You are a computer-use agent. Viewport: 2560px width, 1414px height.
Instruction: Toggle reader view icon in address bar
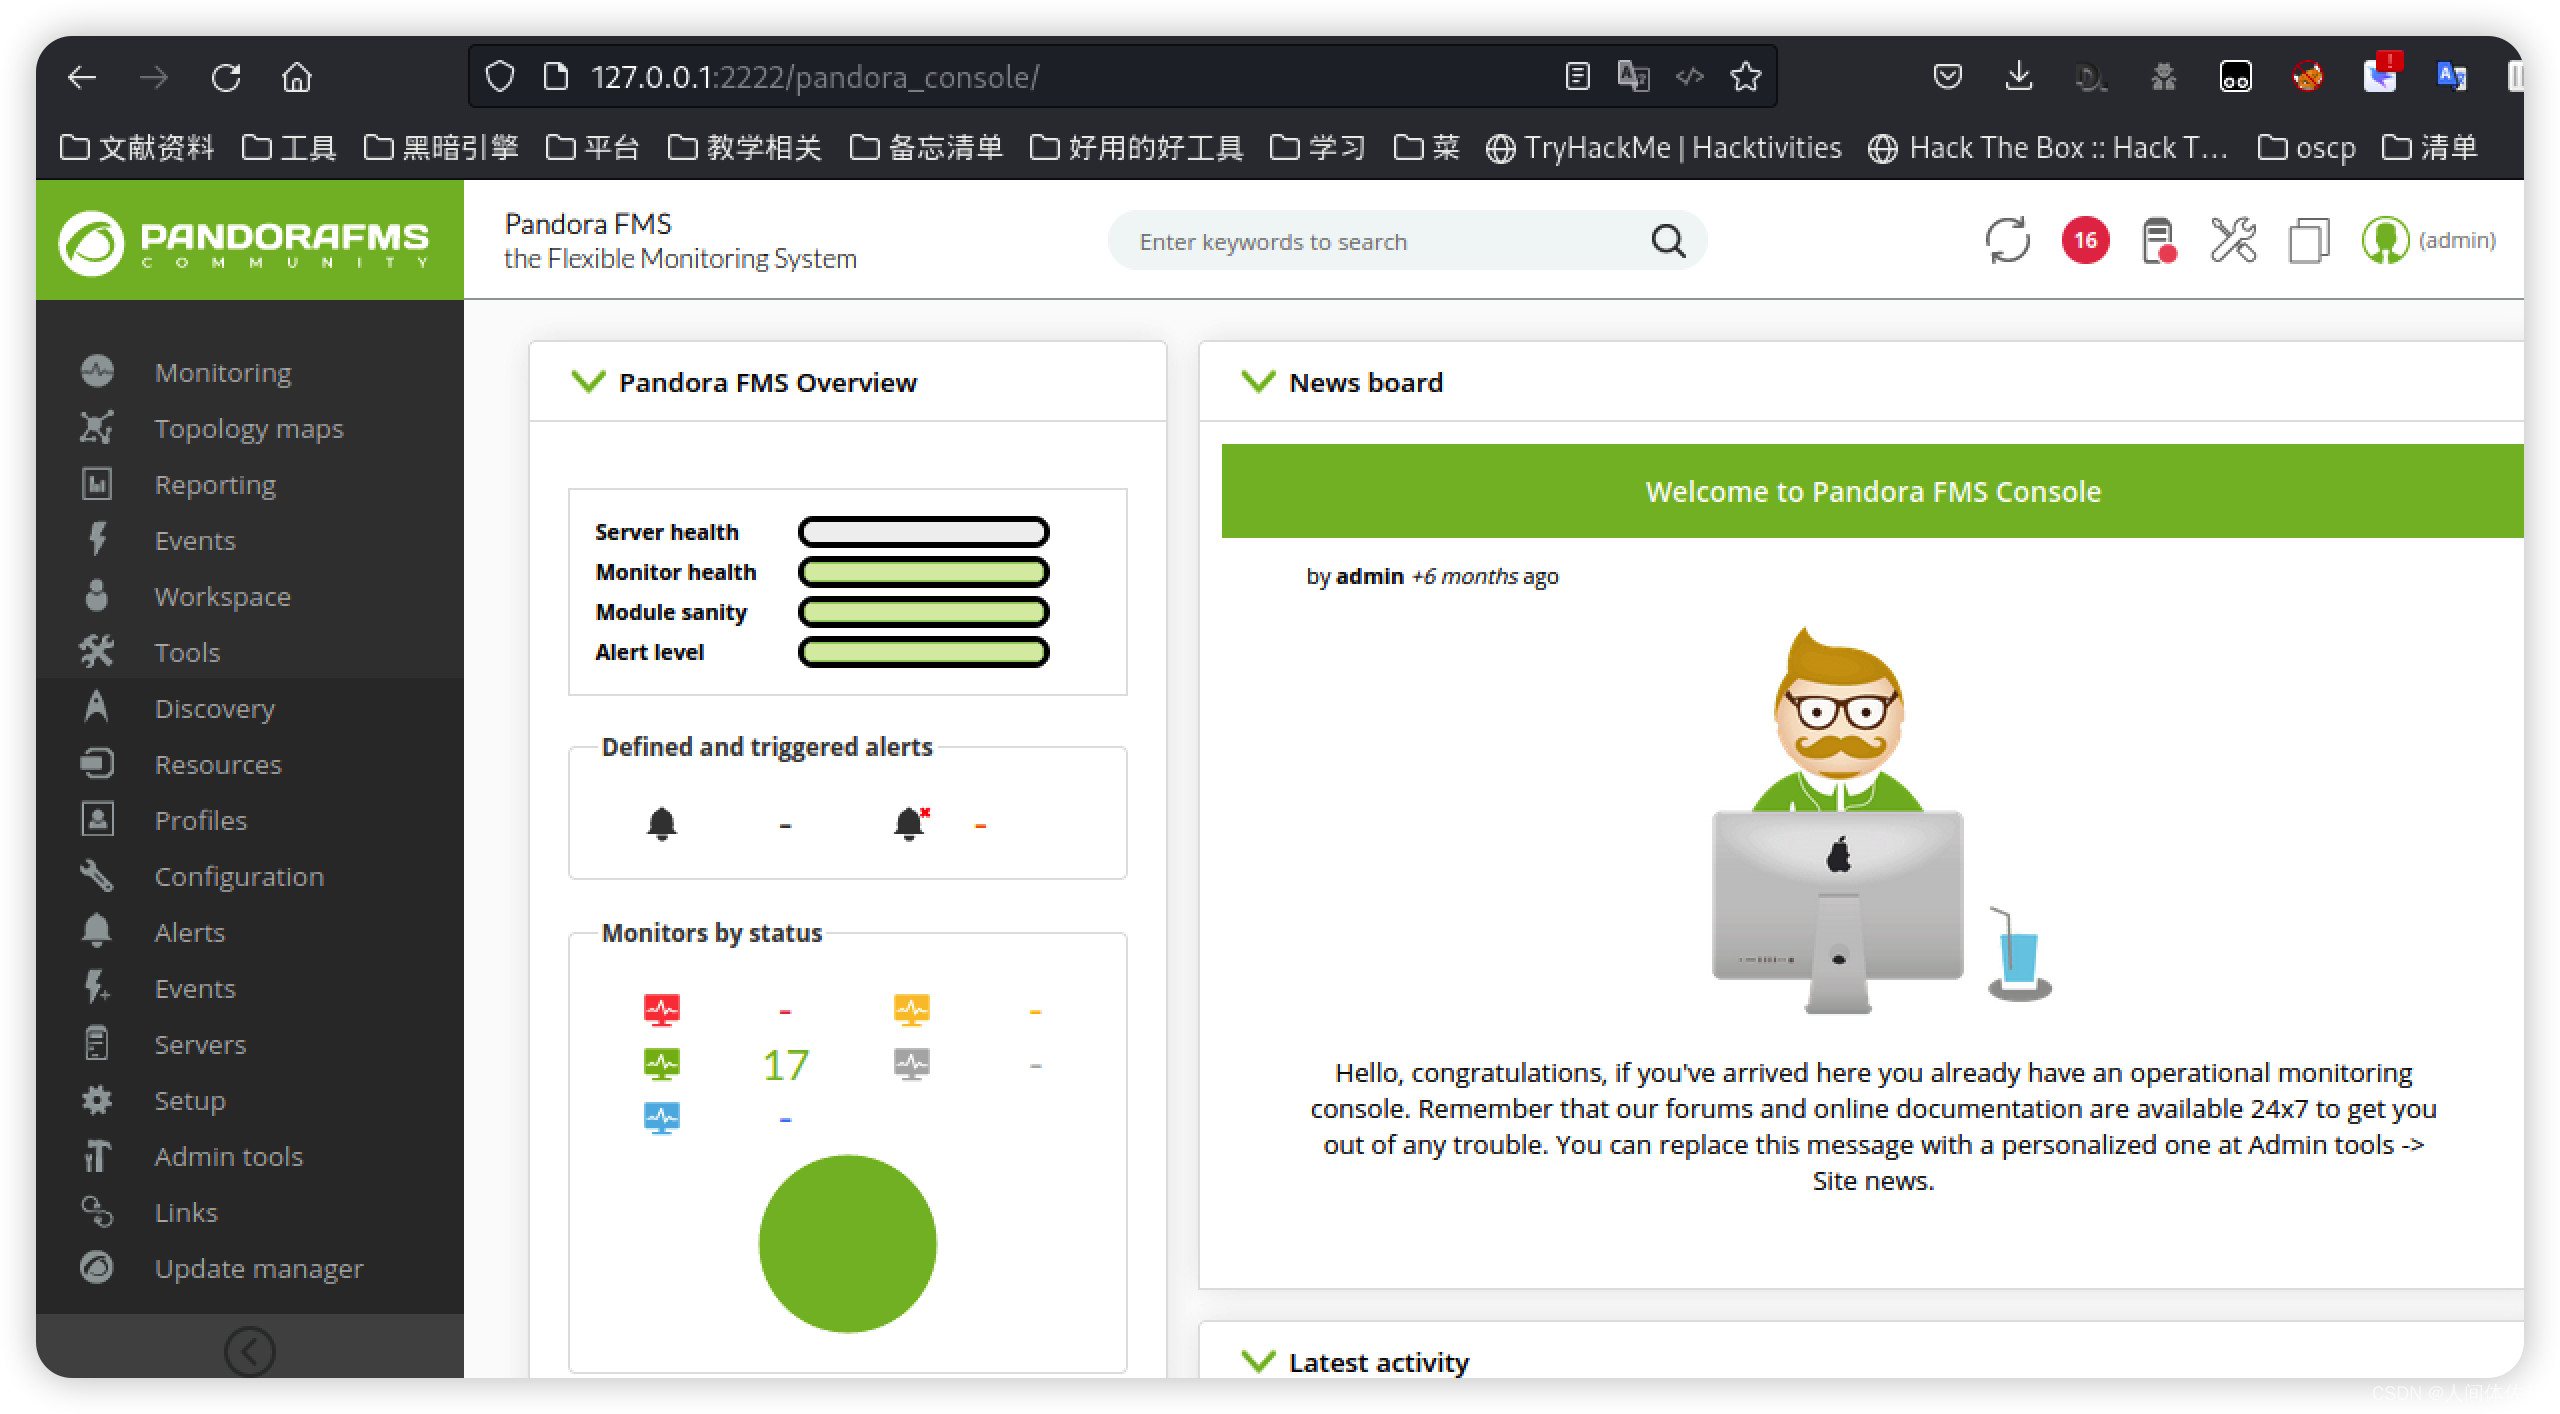[1577, 76]
